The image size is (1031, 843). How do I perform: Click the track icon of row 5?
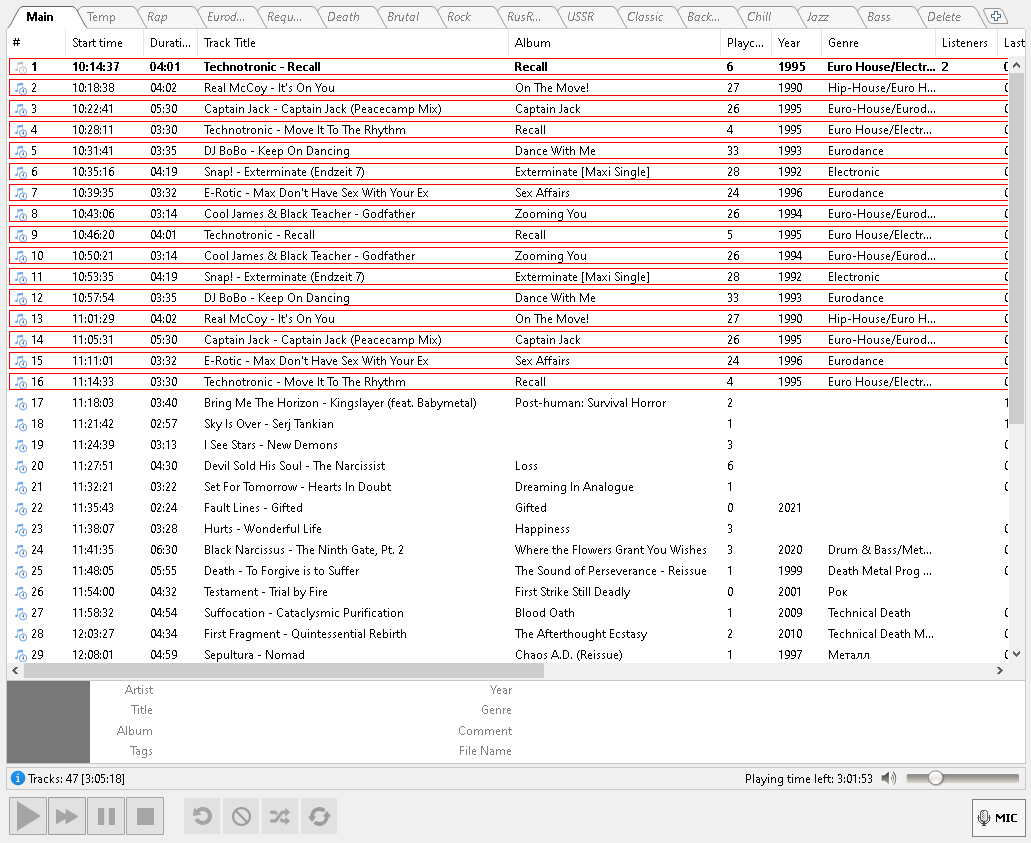[x=21, y=151]
